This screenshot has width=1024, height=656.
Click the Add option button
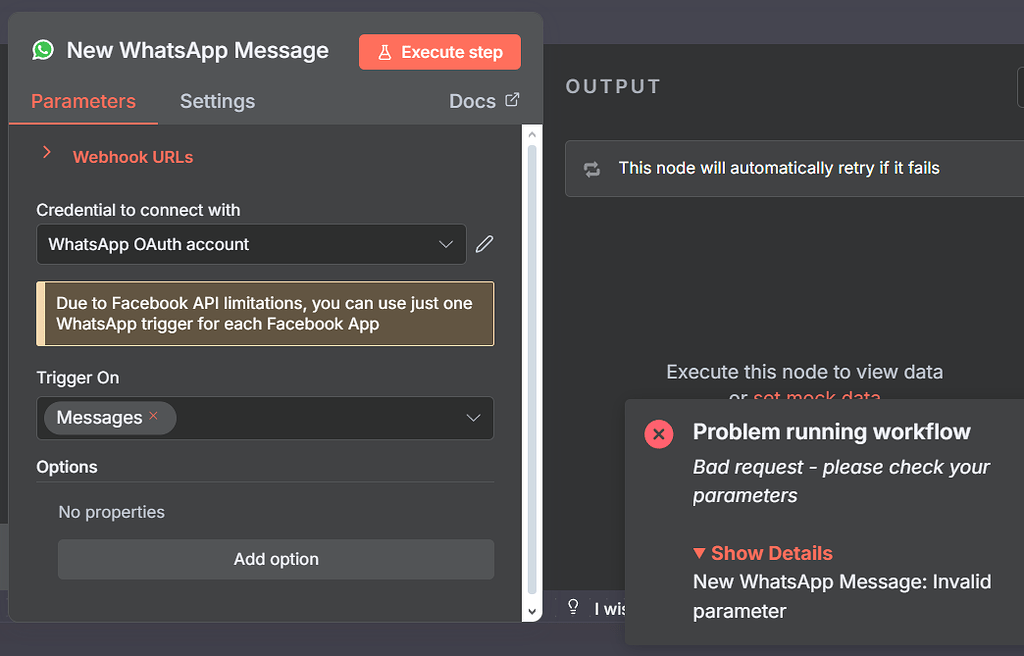coord(275,559)
